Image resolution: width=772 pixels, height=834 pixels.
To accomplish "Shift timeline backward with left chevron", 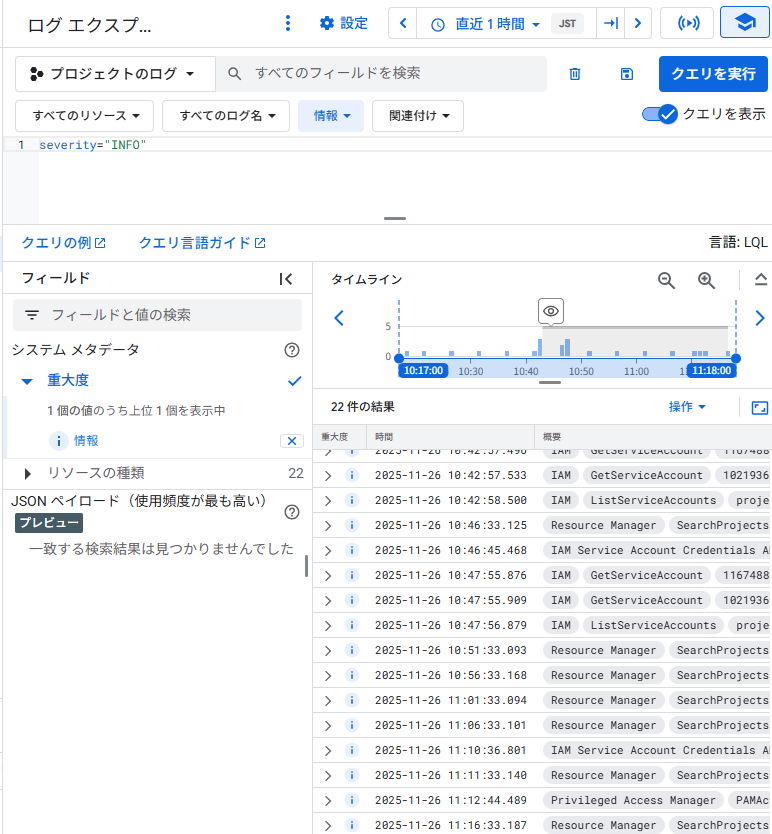I will pos(339,318).
